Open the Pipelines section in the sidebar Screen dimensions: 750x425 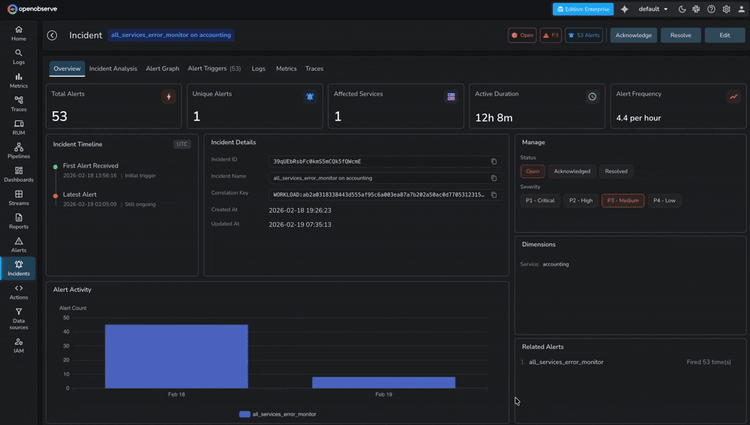(18, 151)
